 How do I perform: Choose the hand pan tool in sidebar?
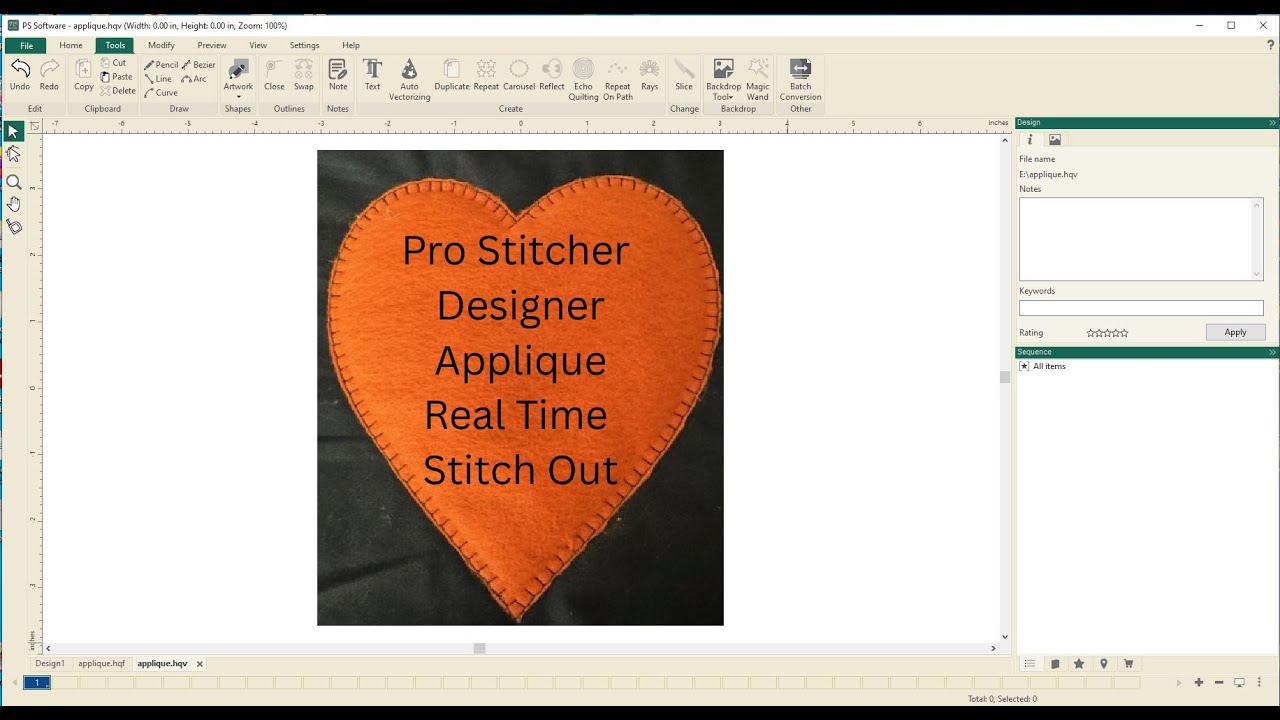pos(14,204)
